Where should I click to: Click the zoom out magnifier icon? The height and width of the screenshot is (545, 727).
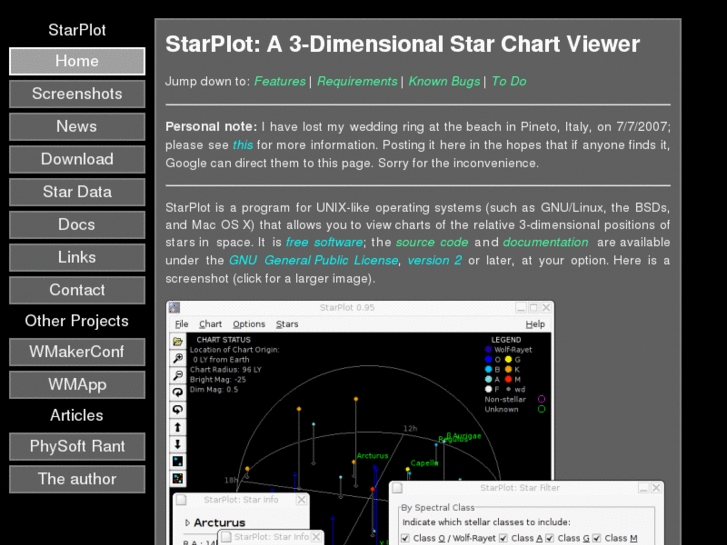[178, 375]
